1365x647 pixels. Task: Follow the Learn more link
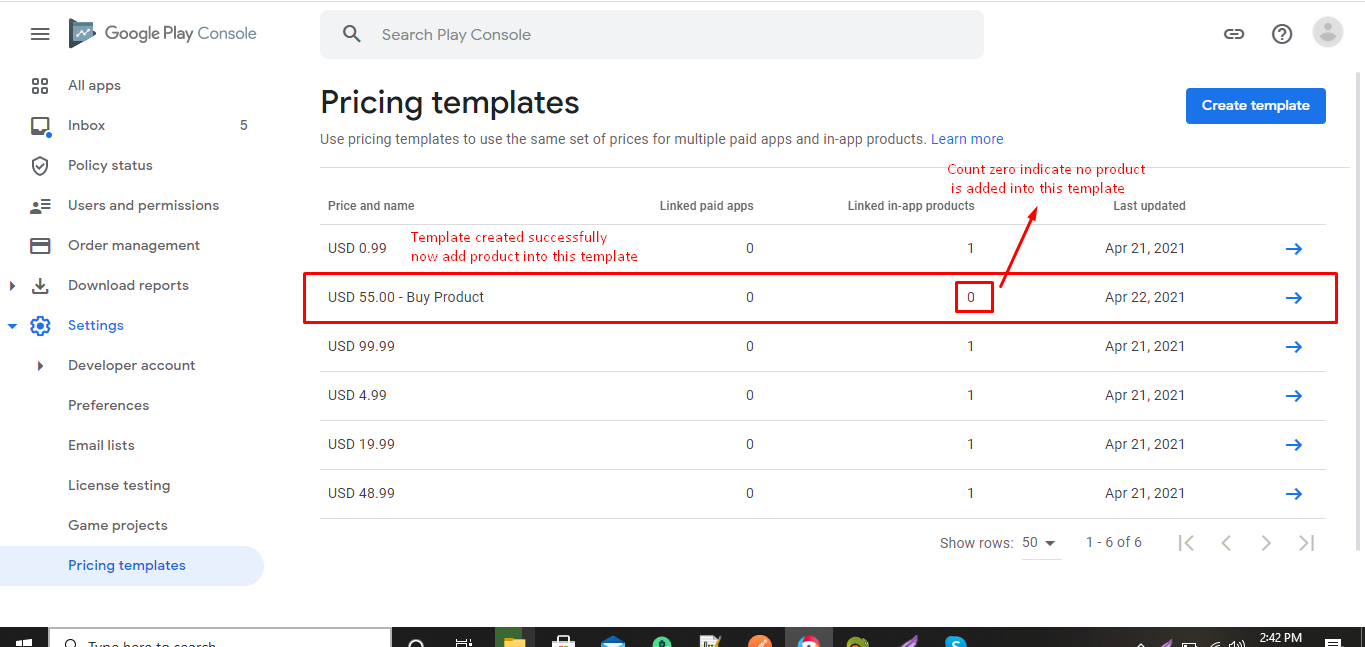click(x=967, y=140)
